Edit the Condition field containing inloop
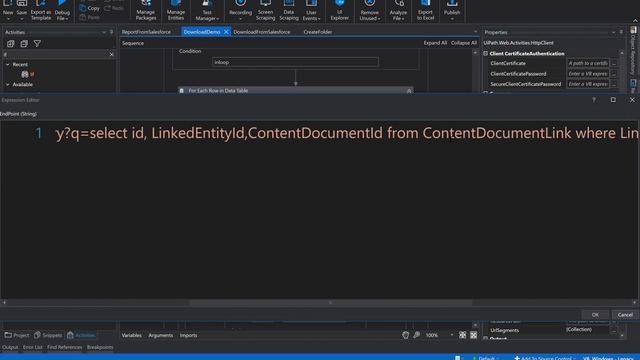 pyautogui.click(x=295, y=62)
